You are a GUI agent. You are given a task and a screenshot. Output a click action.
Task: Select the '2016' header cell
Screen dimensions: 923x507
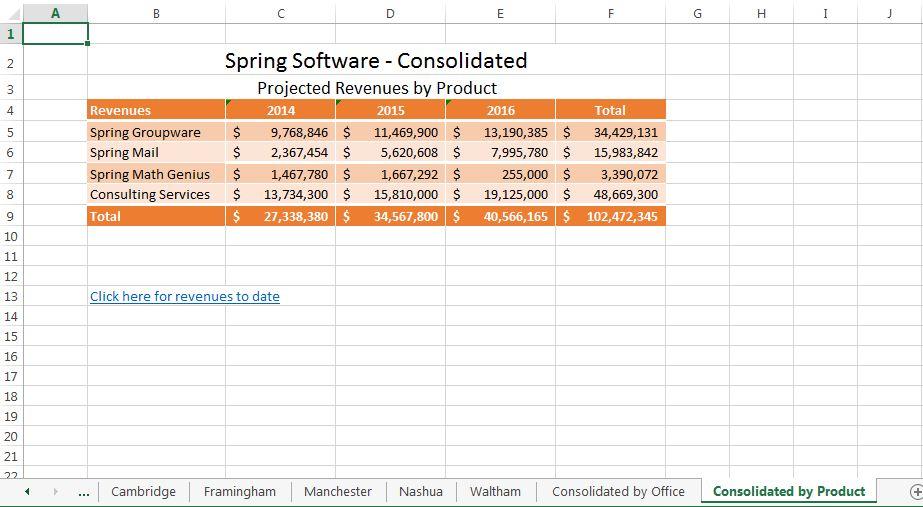[x=500, y=110]
